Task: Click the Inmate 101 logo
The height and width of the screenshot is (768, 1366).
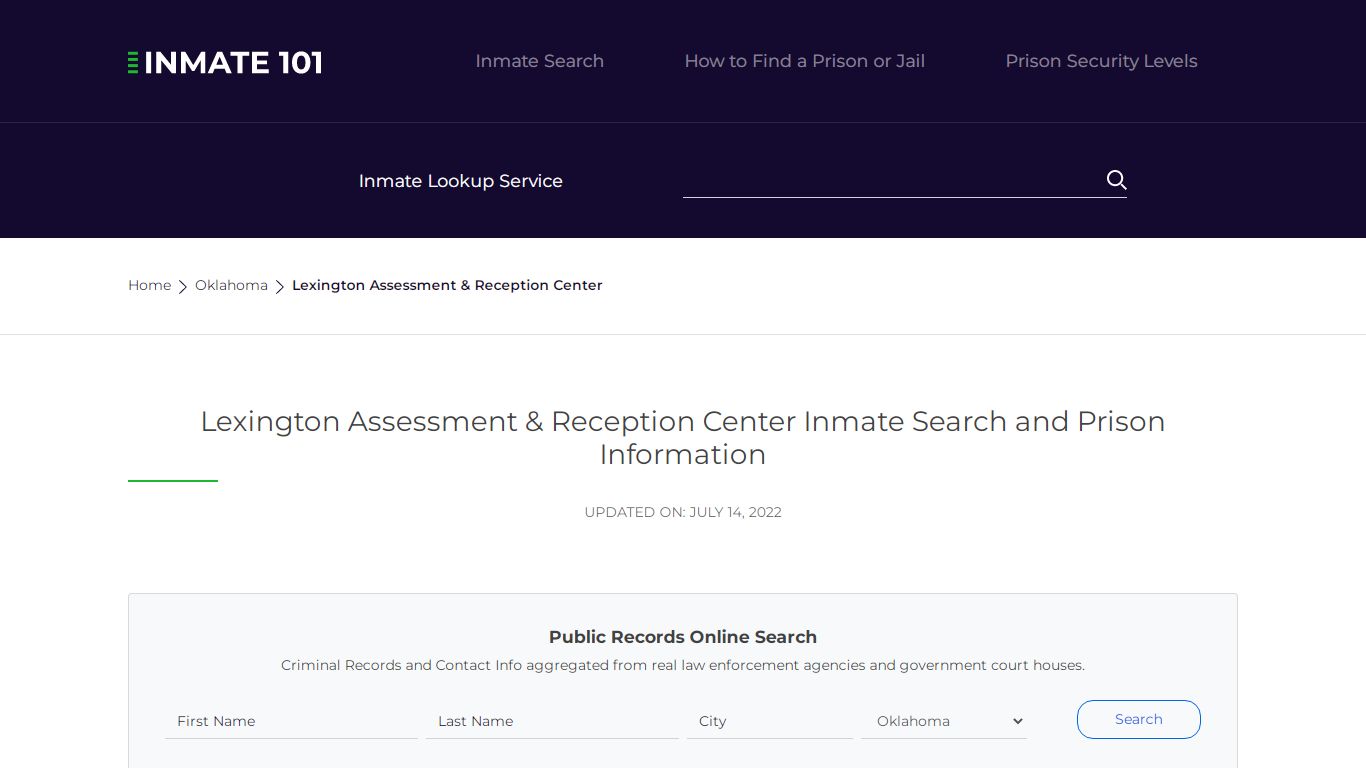Action: tap(225, 62)
